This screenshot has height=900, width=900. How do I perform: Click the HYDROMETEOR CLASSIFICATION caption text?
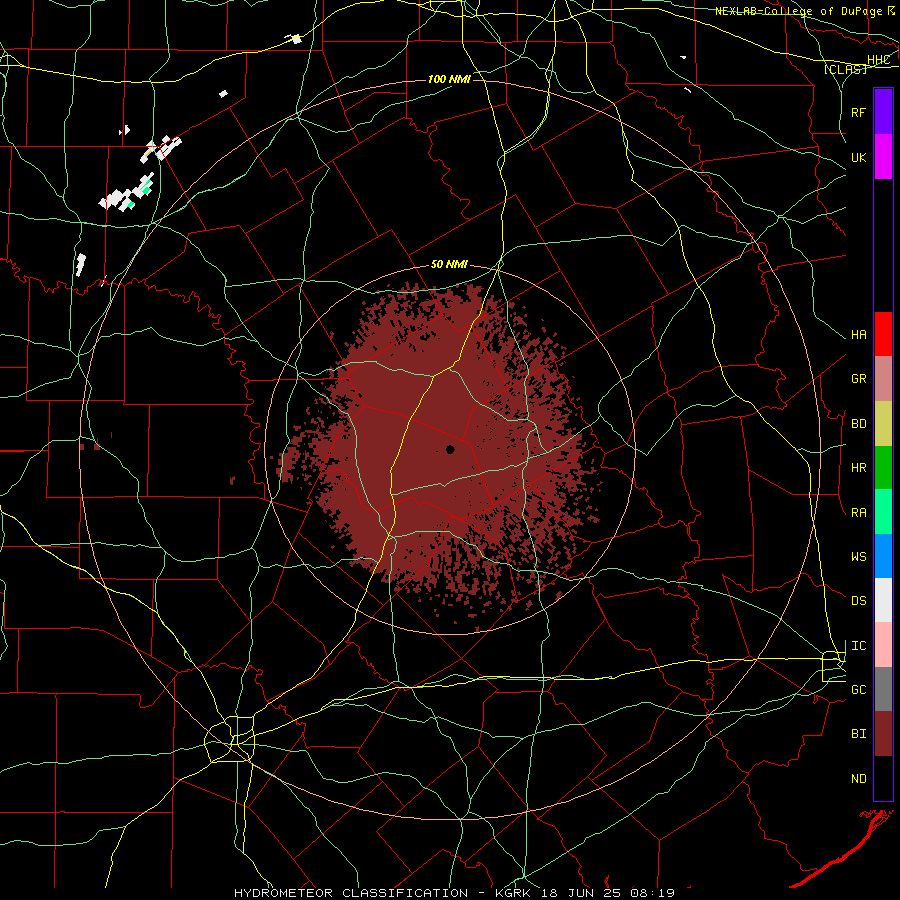click(x=351, y=893)
